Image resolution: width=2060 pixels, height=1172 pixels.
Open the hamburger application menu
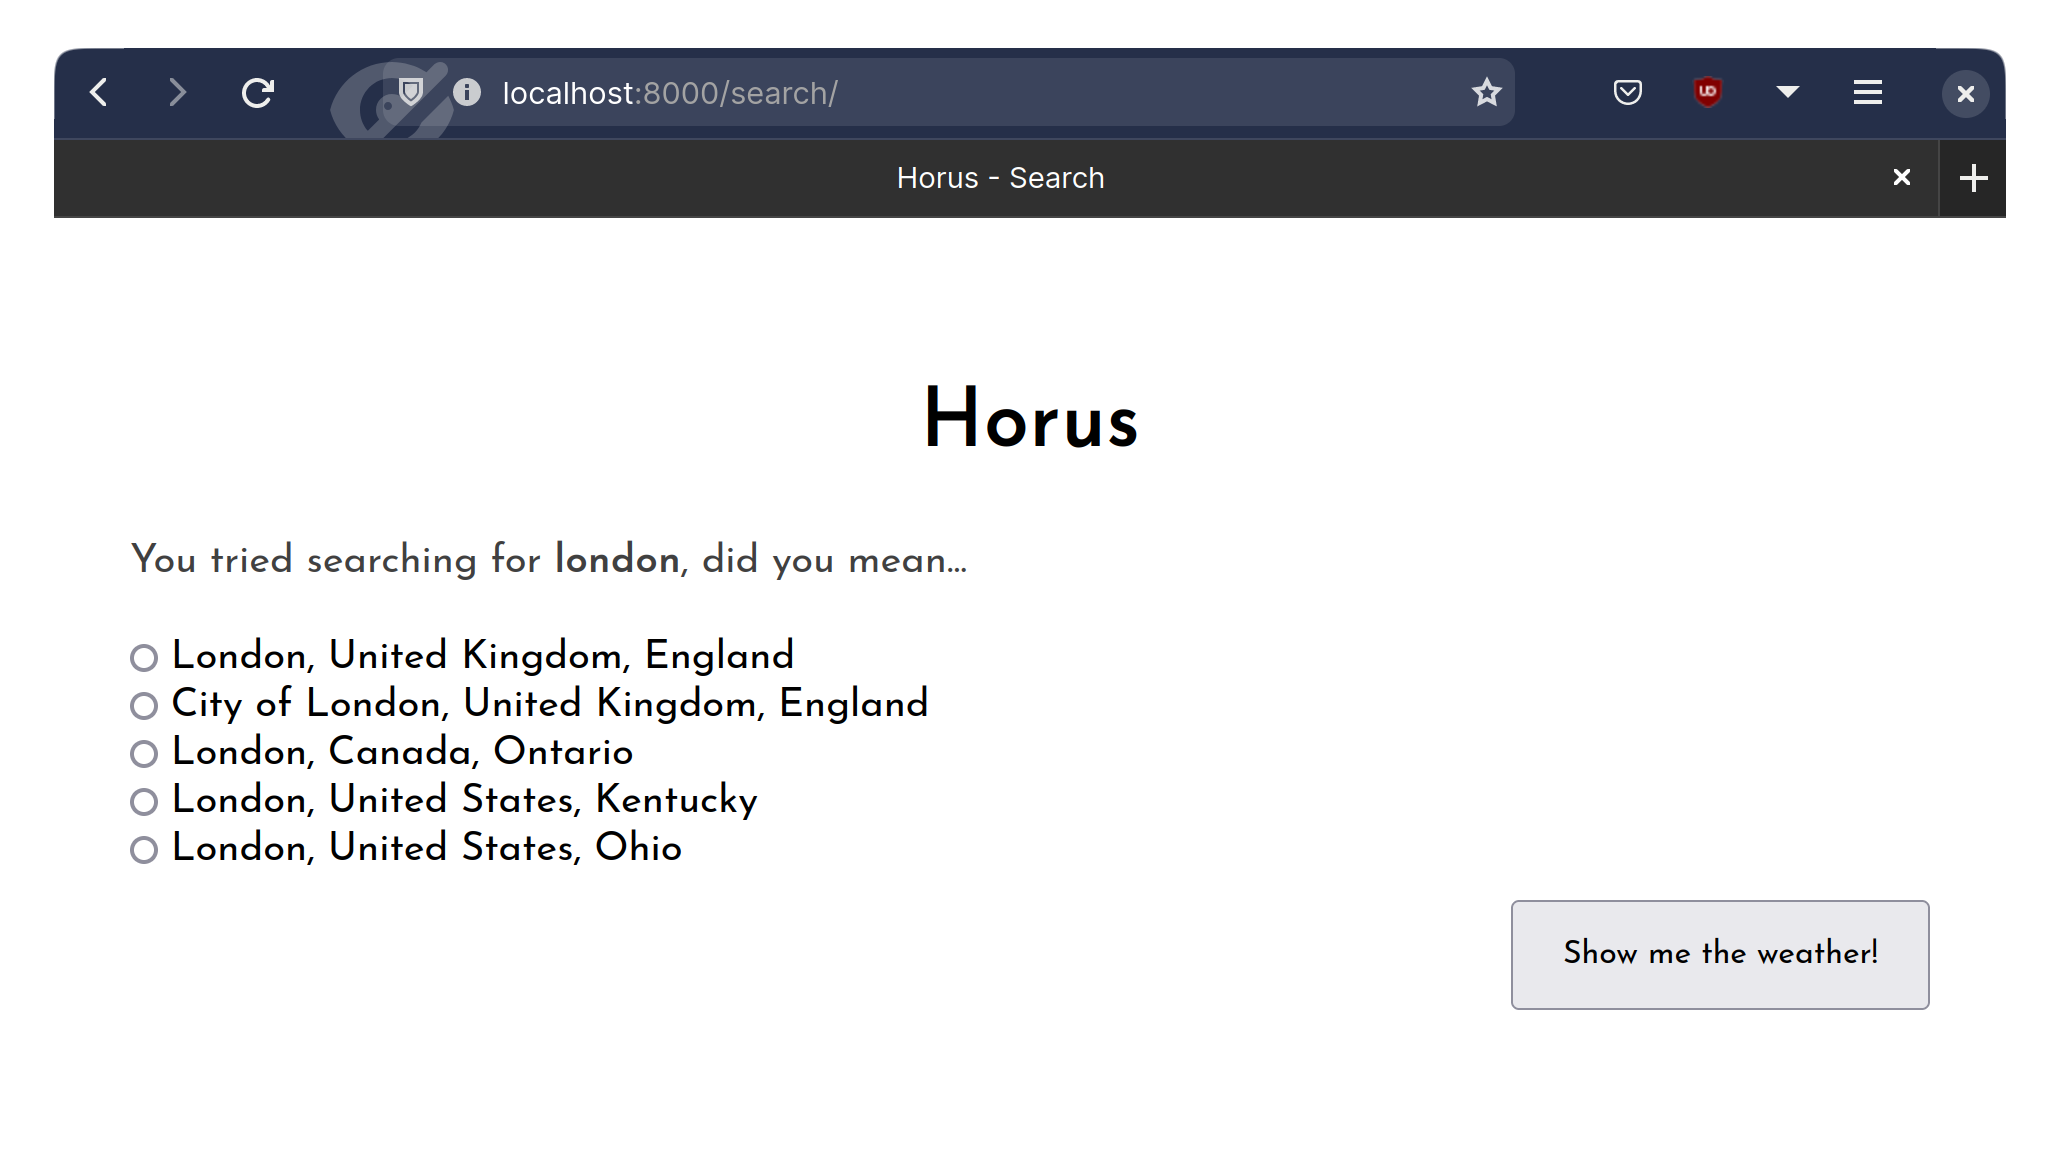(1867, 93)
